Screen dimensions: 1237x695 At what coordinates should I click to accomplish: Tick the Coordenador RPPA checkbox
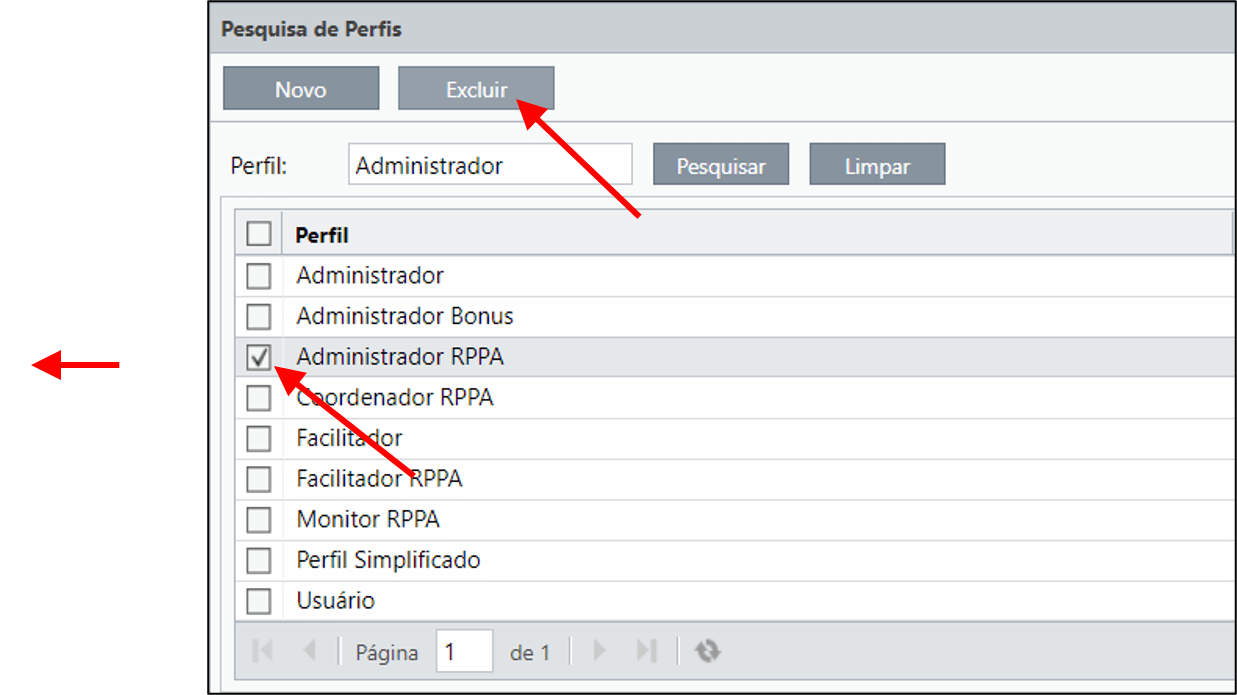[x=259, y=398]
